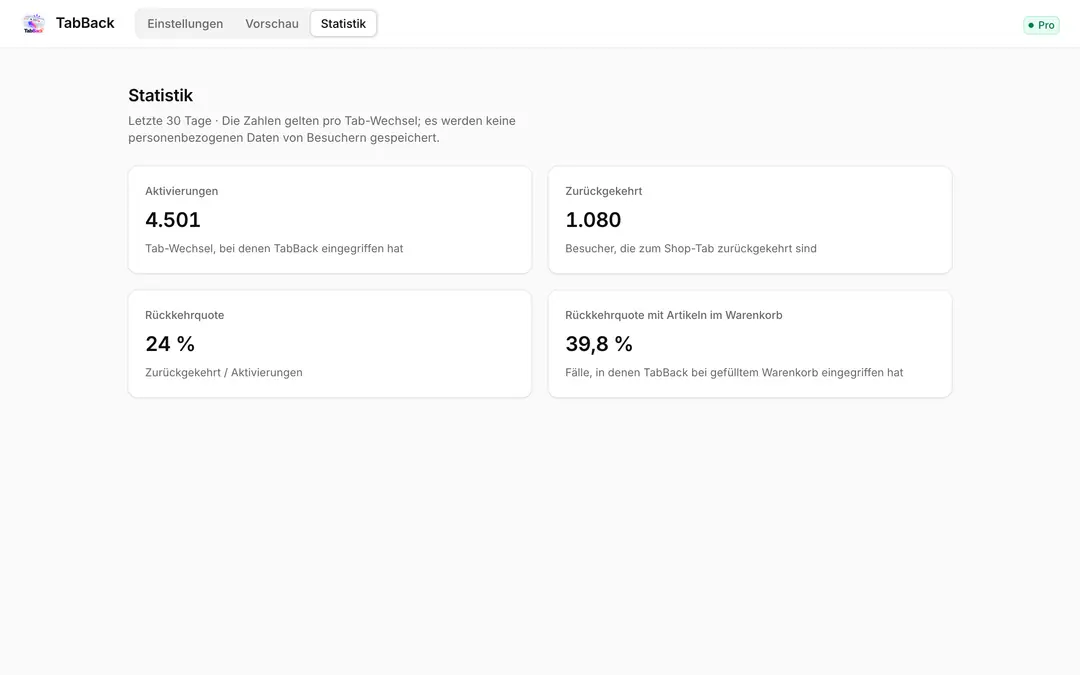Open the Einstellungen tab
Viewport: 1080px width, 675px height.
(185, 23)
